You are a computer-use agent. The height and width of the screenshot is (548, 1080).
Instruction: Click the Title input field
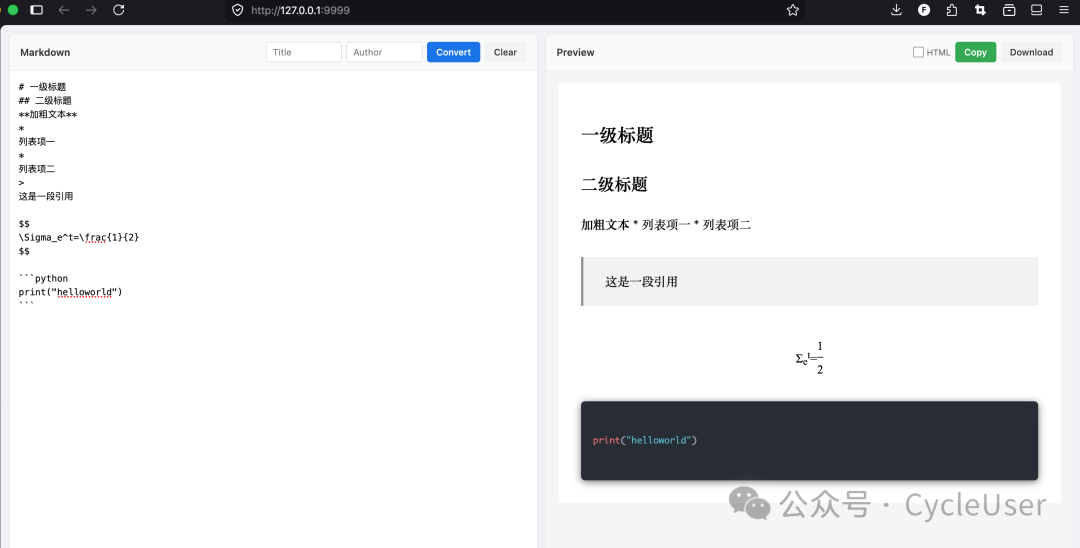(304, 52)
